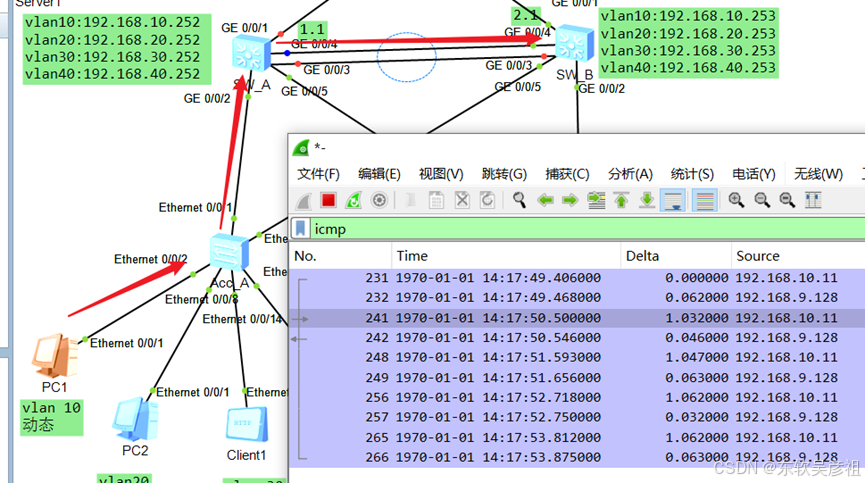
Task: Open capture options gear icon
Action: pyautogui.click(x=379, y=200)
